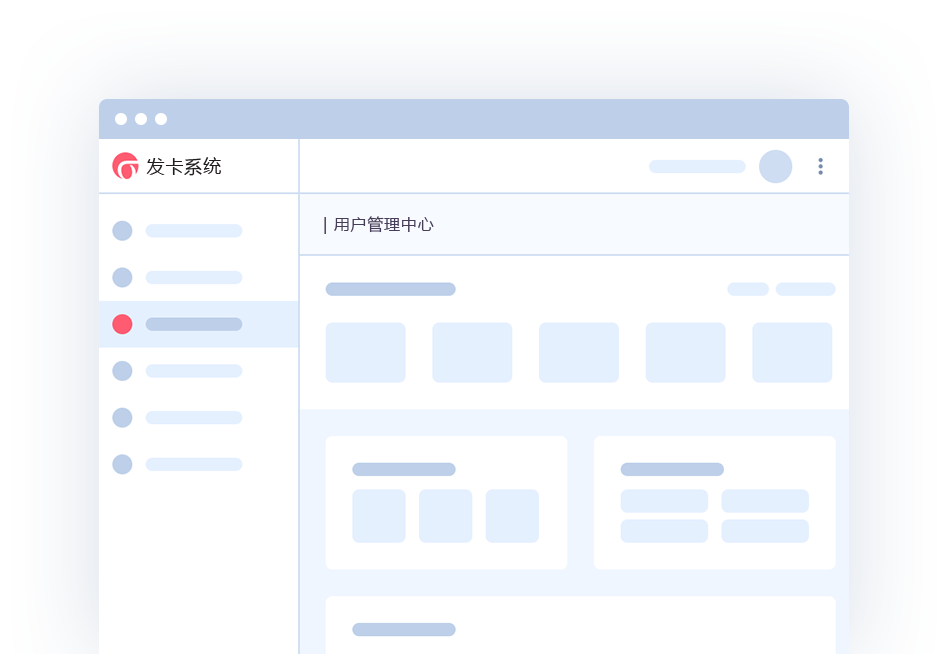This screenshot has height=654, width=949.
Task: Click the fourth sidebar item's circle icon
Action: [122, 371]
